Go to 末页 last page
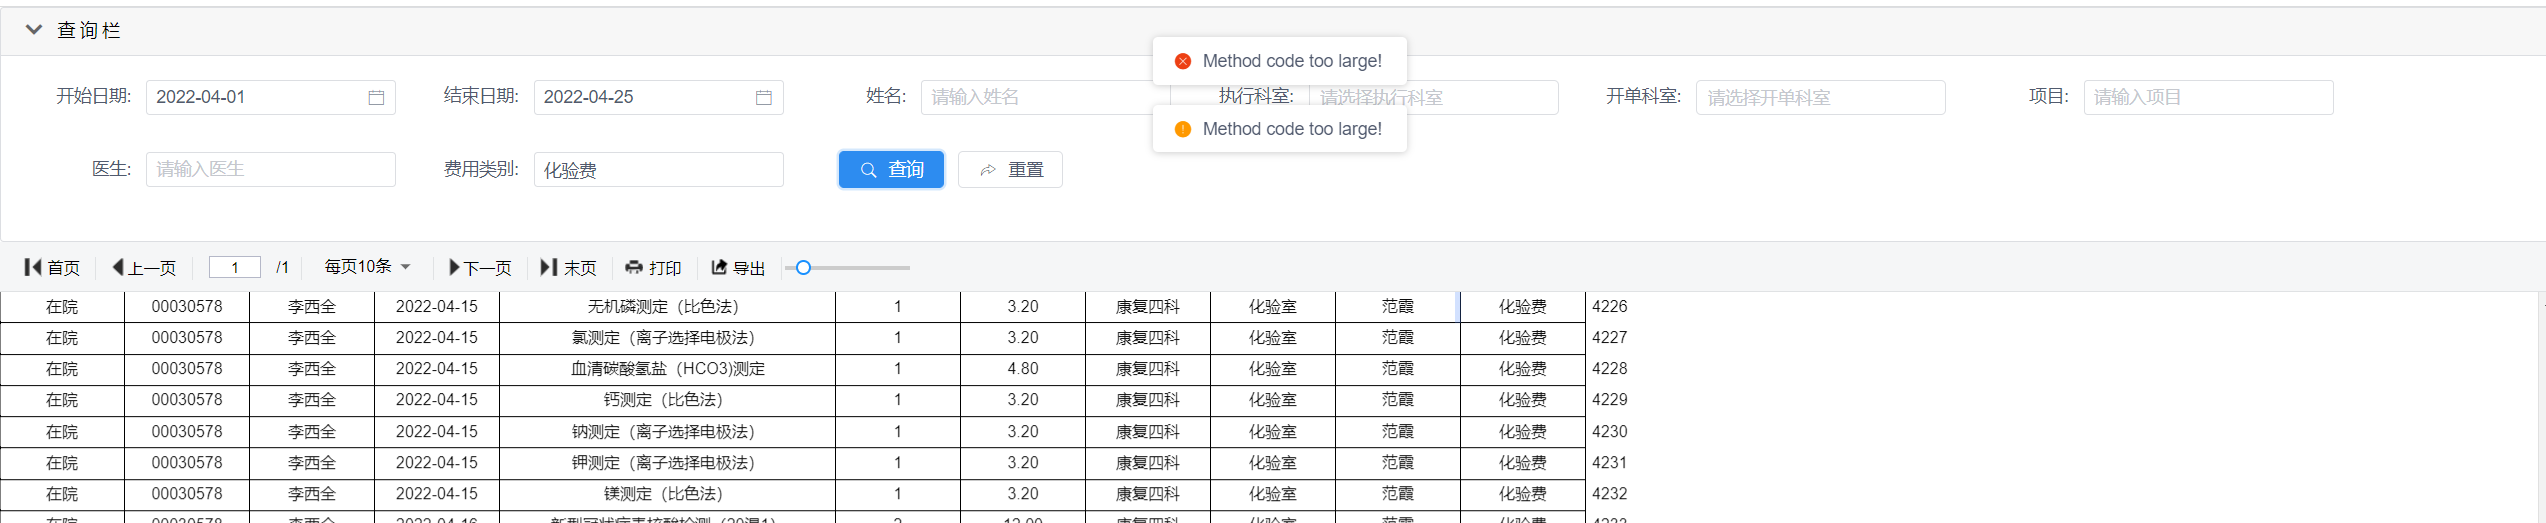The image size is (2546, 523). pyautogui.click(x=568, y=267)
